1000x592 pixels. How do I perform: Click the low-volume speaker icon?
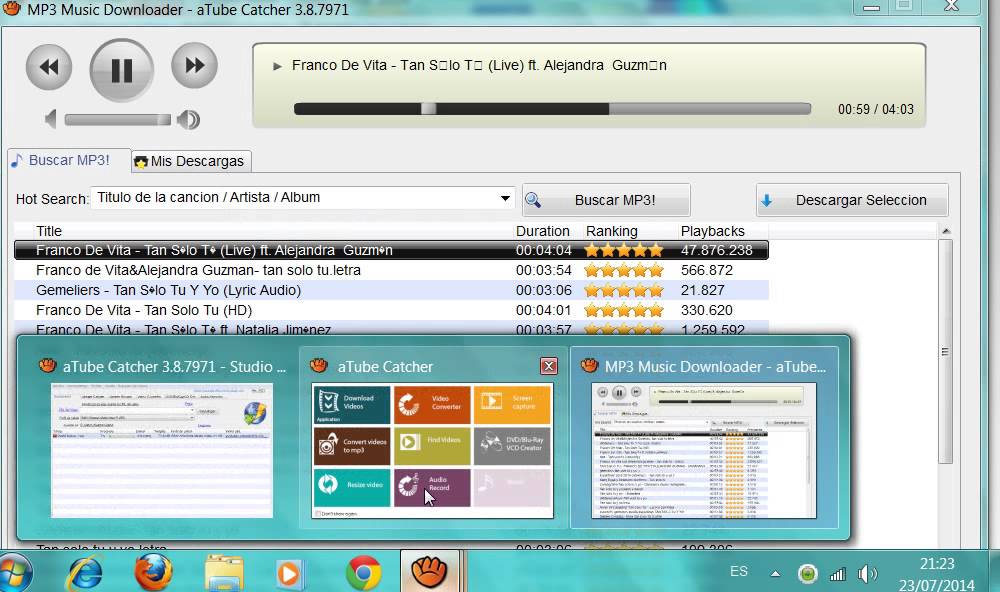pos(51,119)
